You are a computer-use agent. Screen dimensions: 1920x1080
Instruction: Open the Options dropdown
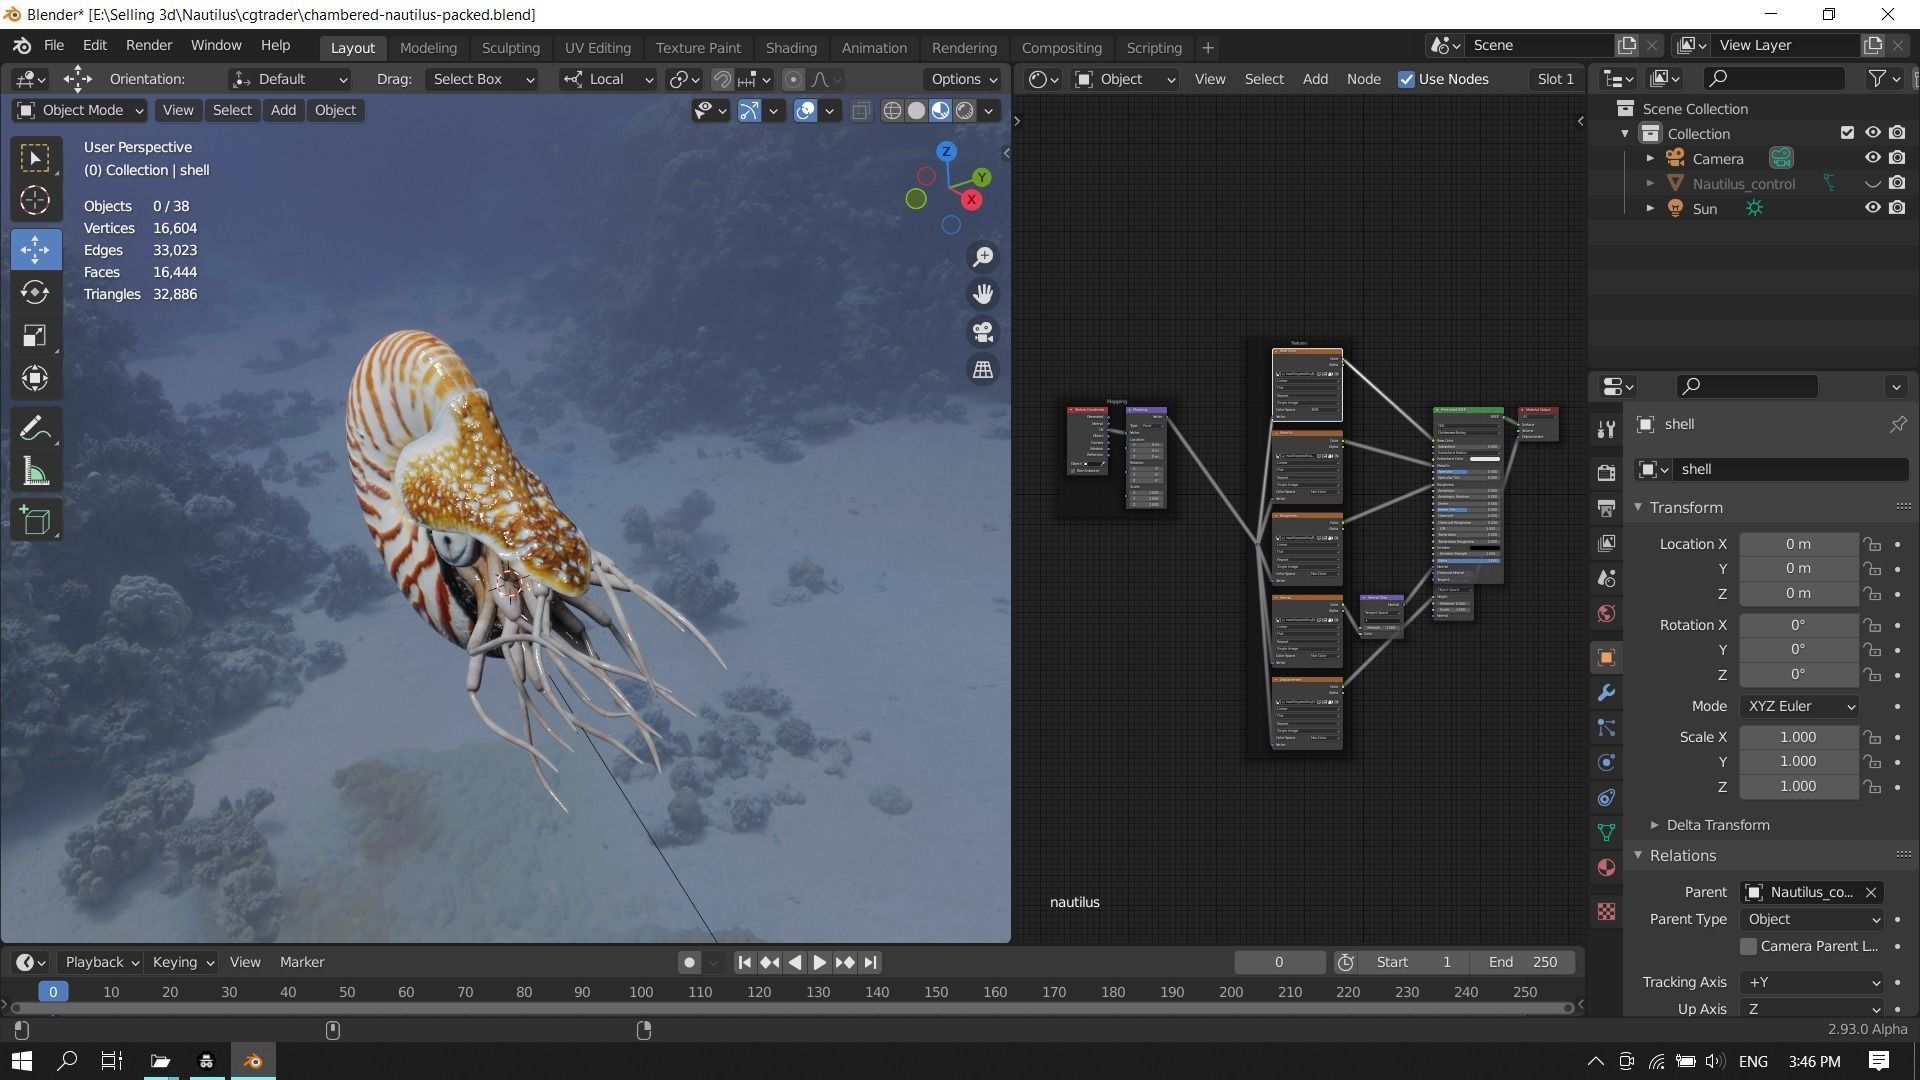[x=964, y=79]
